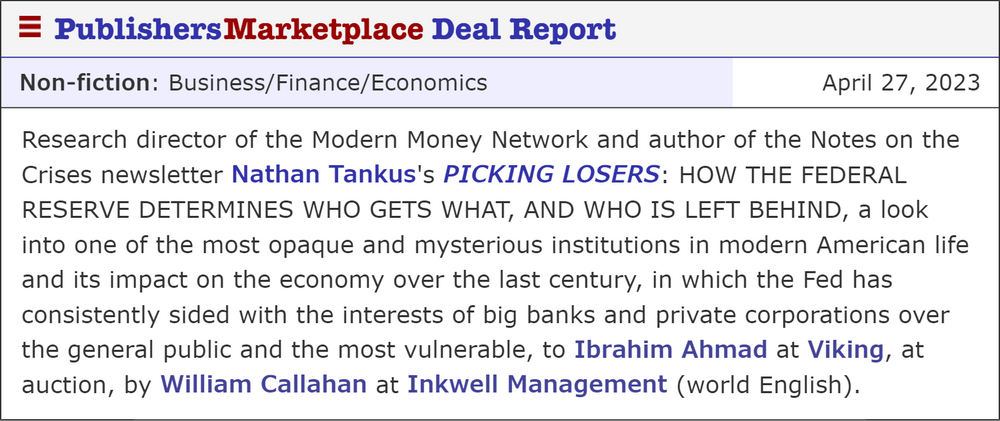
Task: Click the red Marketplace word in the header
Action: [x=323, y=29]
